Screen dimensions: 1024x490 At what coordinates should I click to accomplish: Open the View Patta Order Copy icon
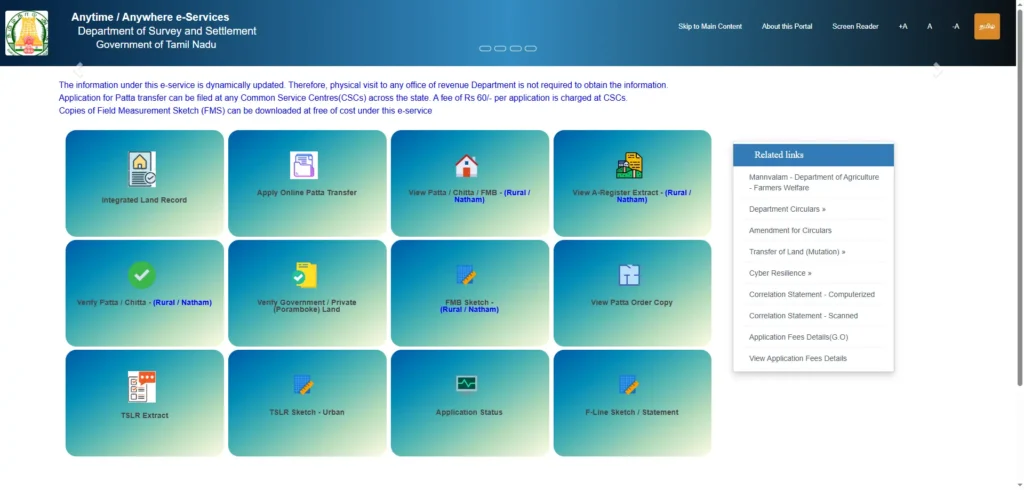coord(629,275)
